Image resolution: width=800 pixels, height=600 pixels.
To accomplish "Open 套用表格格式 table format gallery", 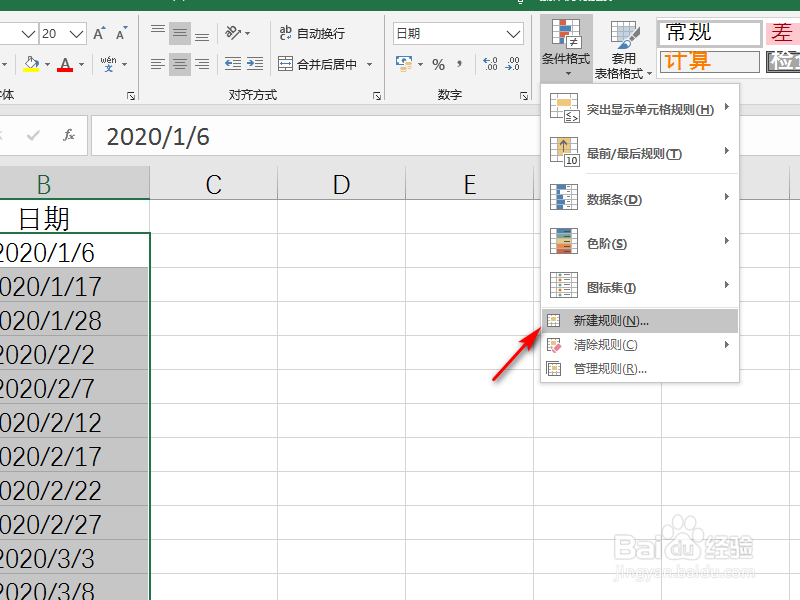I will coord(623,50).
